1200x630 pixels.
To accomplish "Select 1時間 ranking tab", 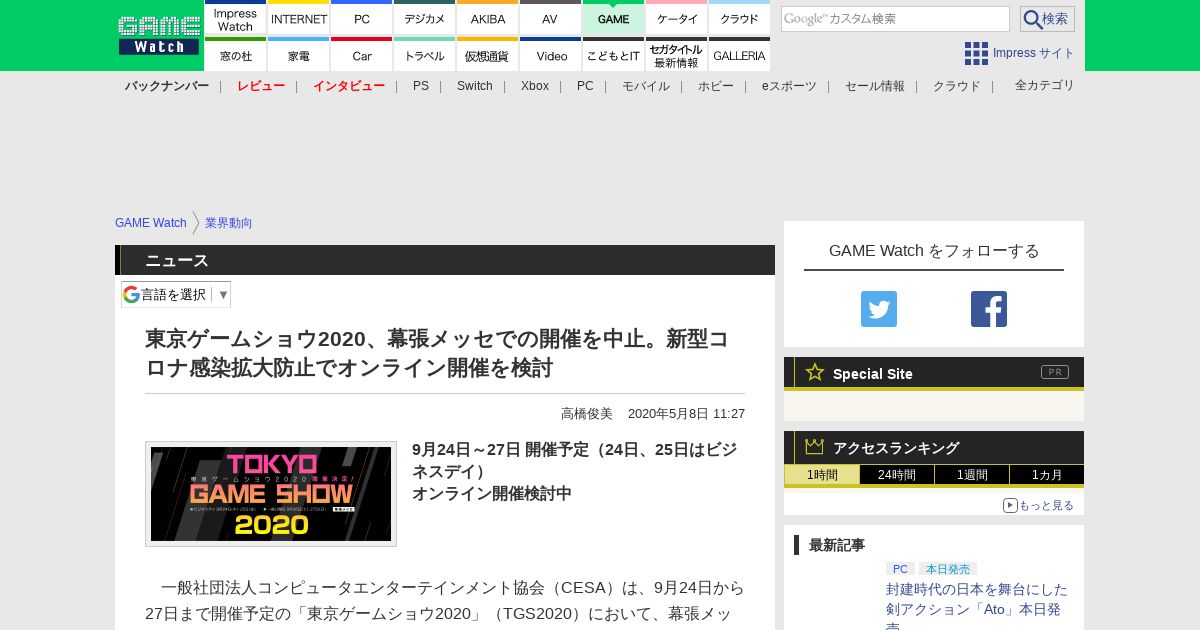I will coord(822,475).
